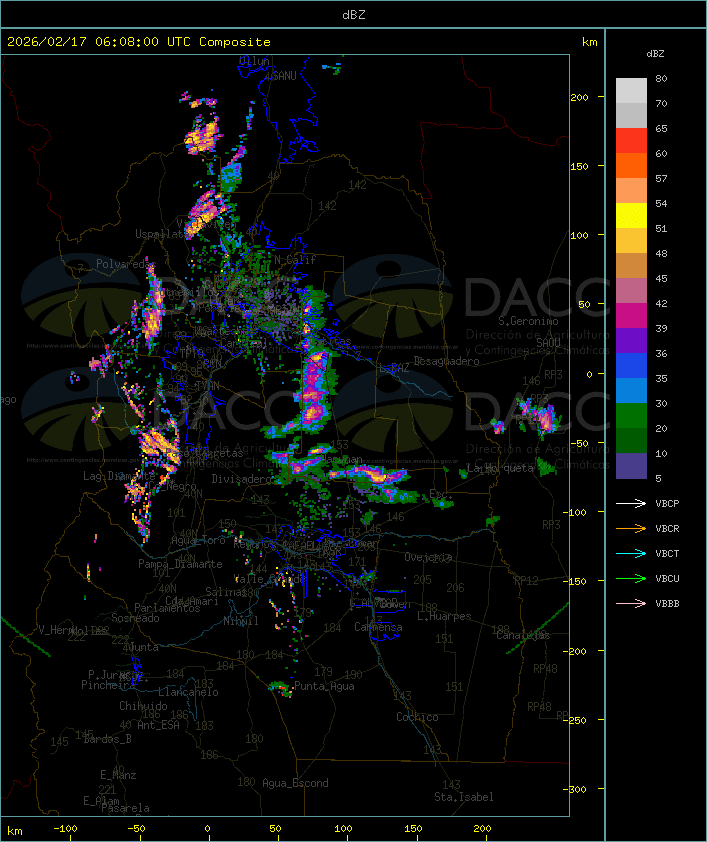Choose the light blue 30-35 dBZ swatch
The width and height of the screenshot is (707, 842).
click(x=631, y=391)
